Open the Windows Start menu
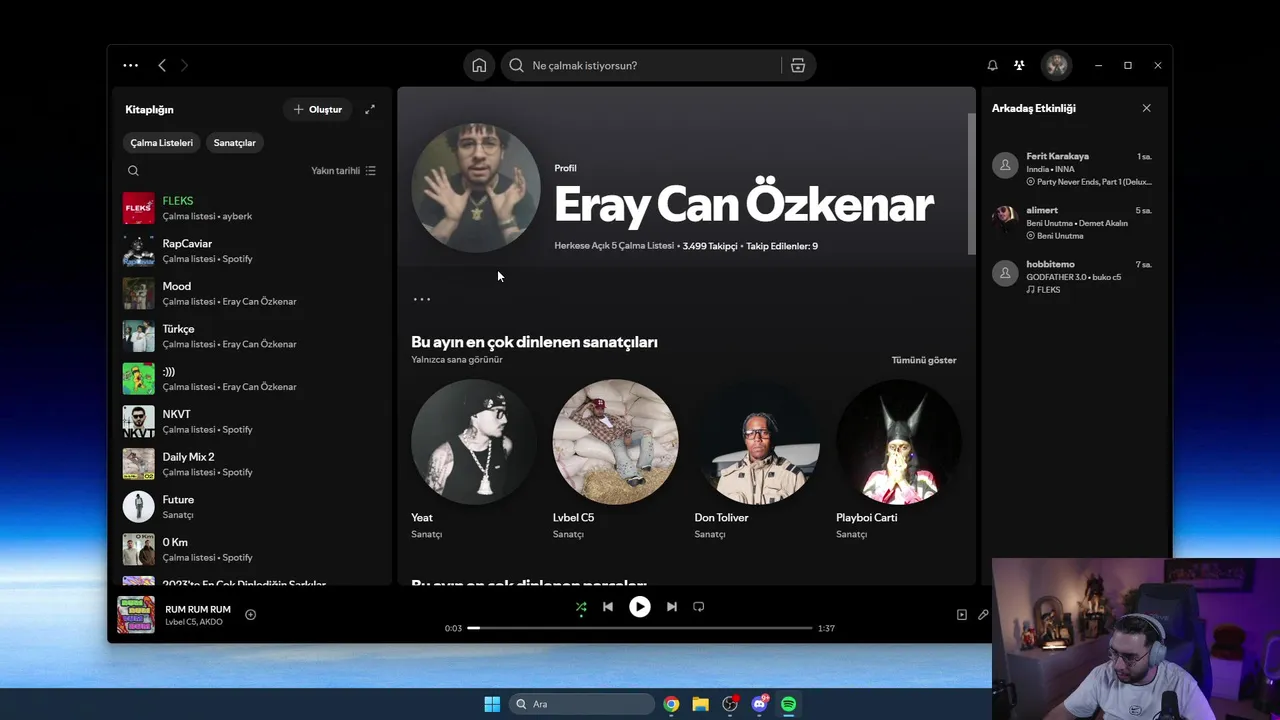The image size is (1280, 720). coord(492,704)
